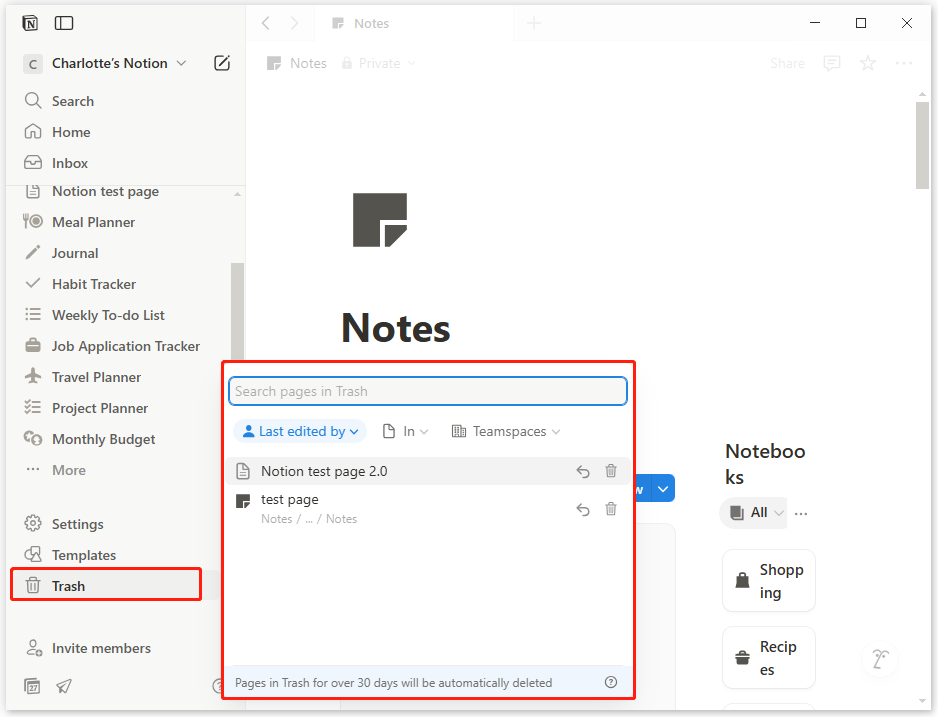Click the help icon in Trash footer

(x=611, y=682)
